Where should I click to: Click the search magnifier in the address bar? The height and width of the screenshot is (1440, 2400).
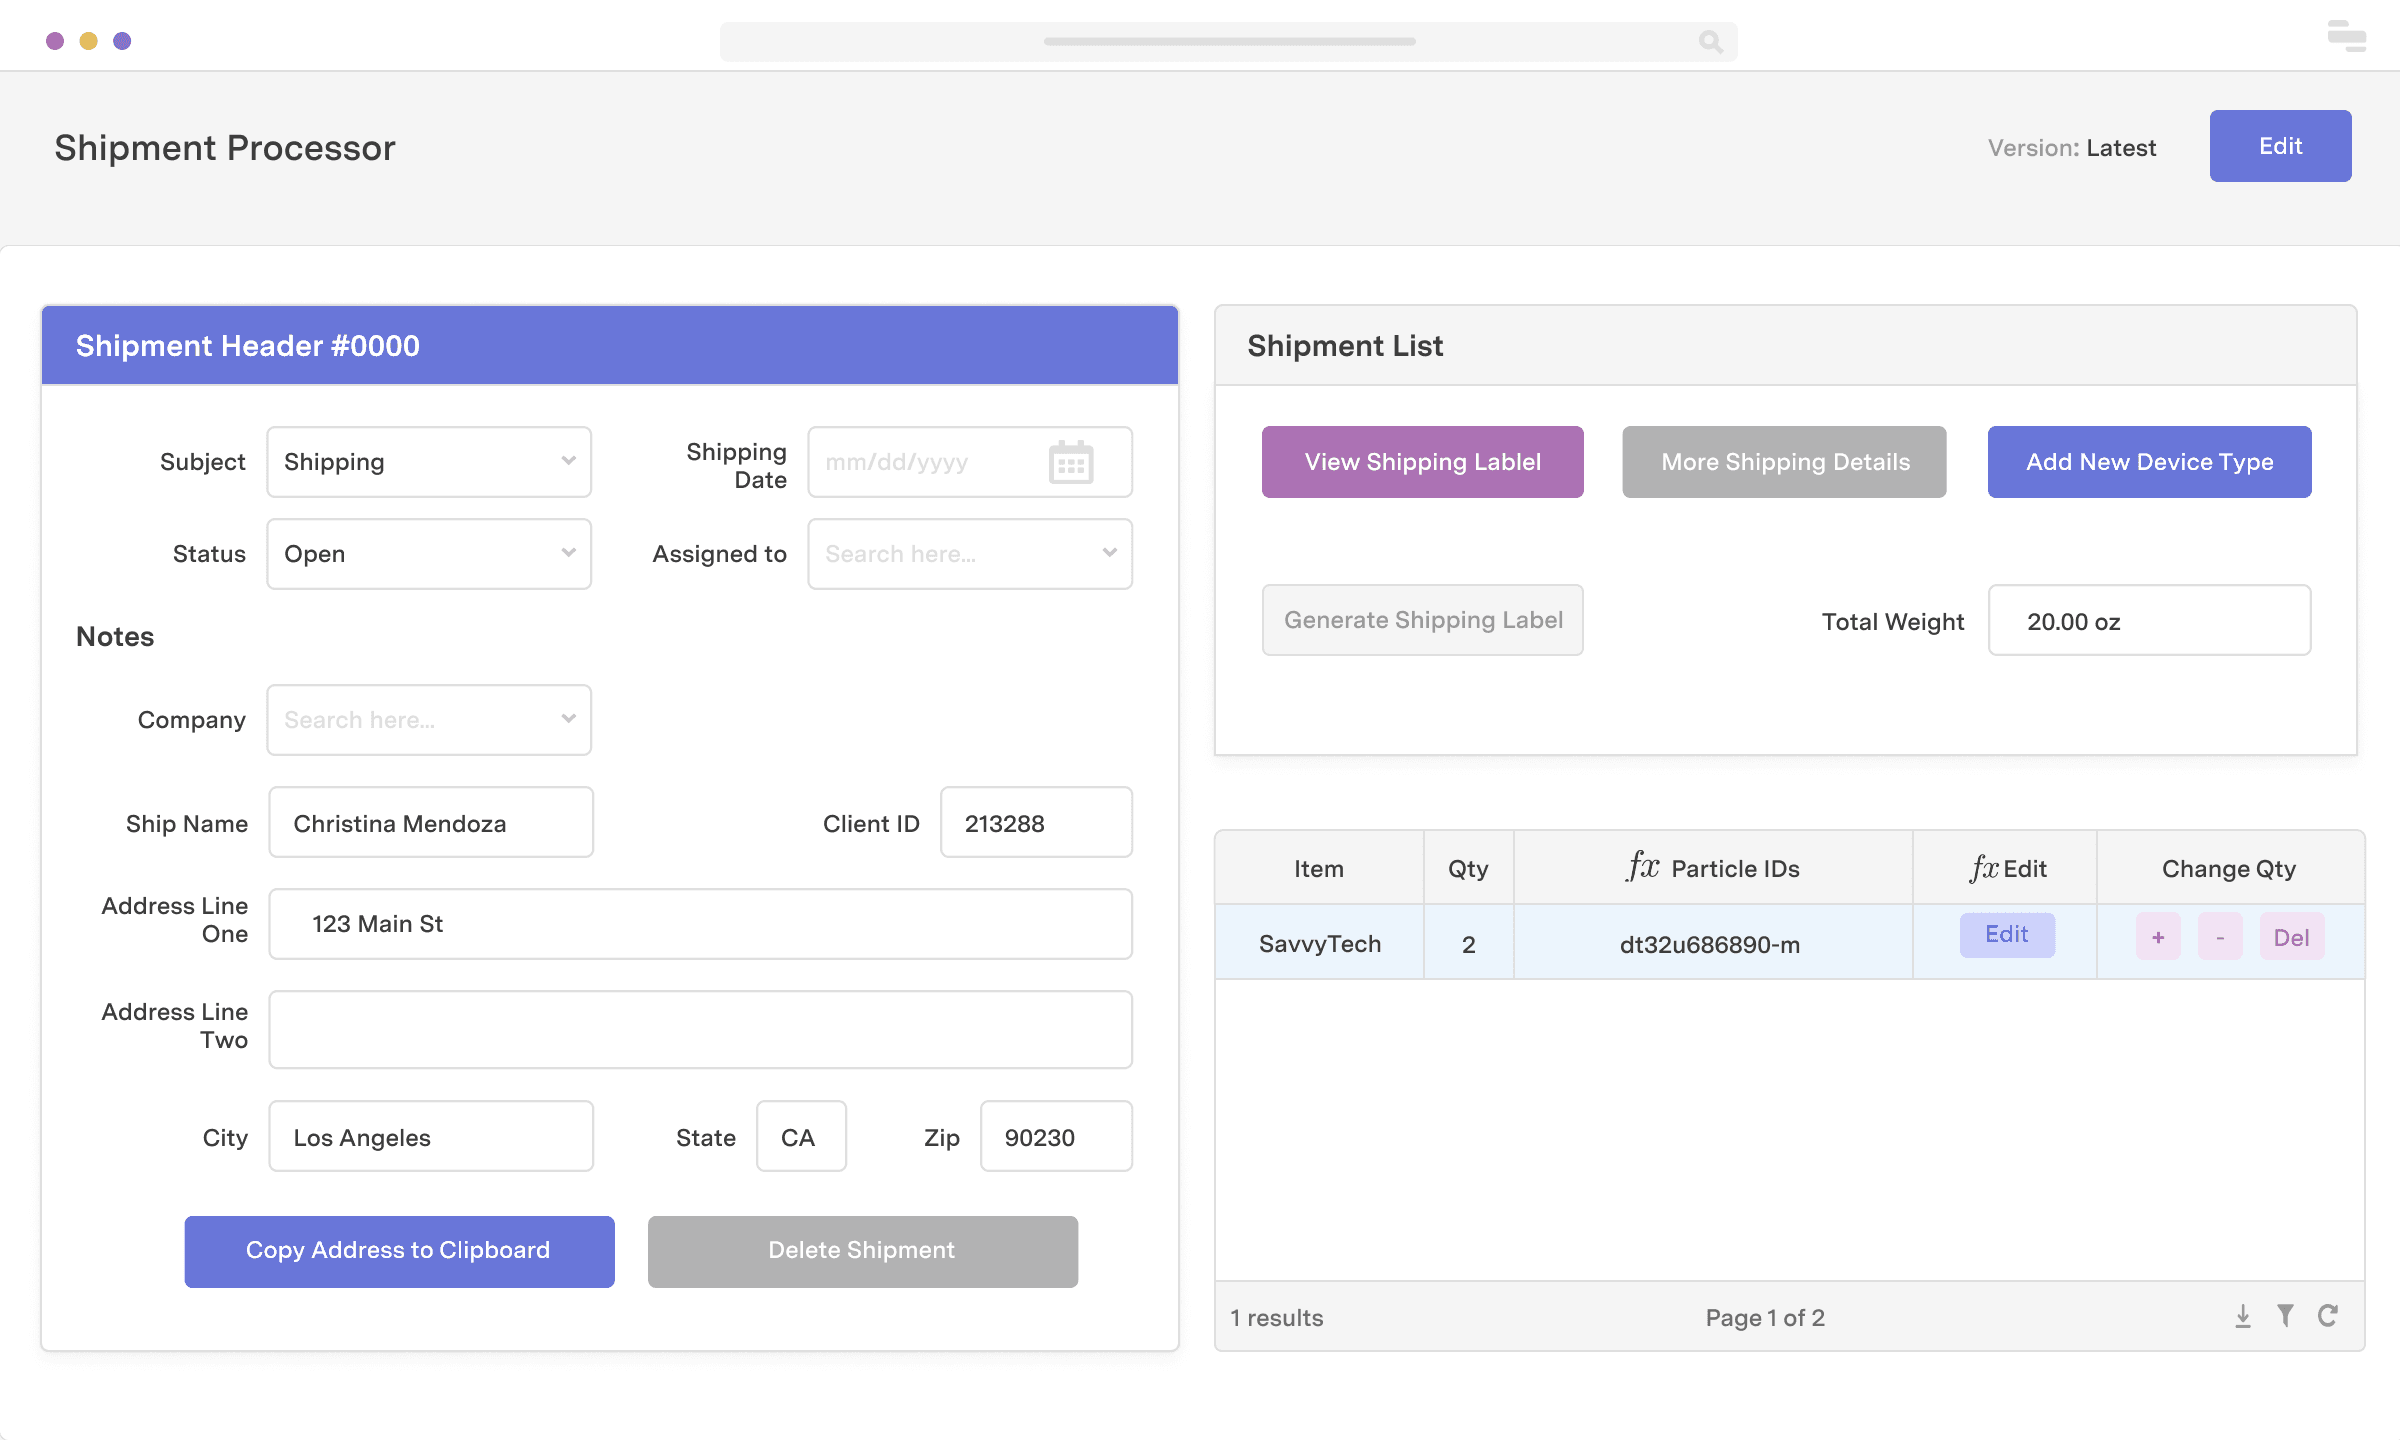click(1710, 42)
